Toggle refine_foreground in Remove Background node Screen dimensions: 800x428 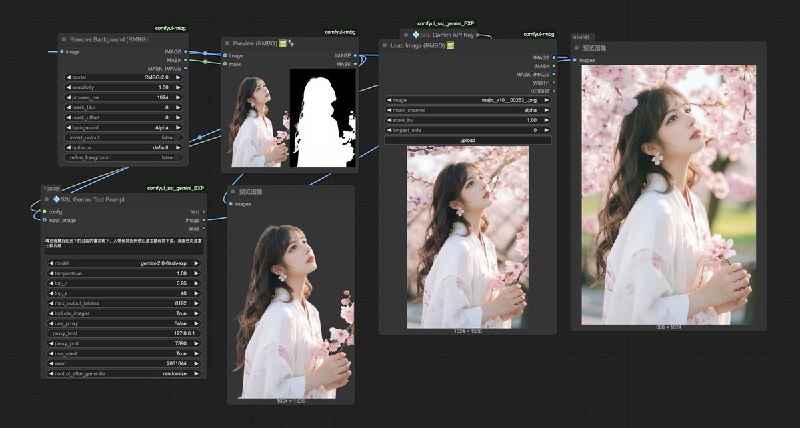pyautogui.click(x=124, y=158)
